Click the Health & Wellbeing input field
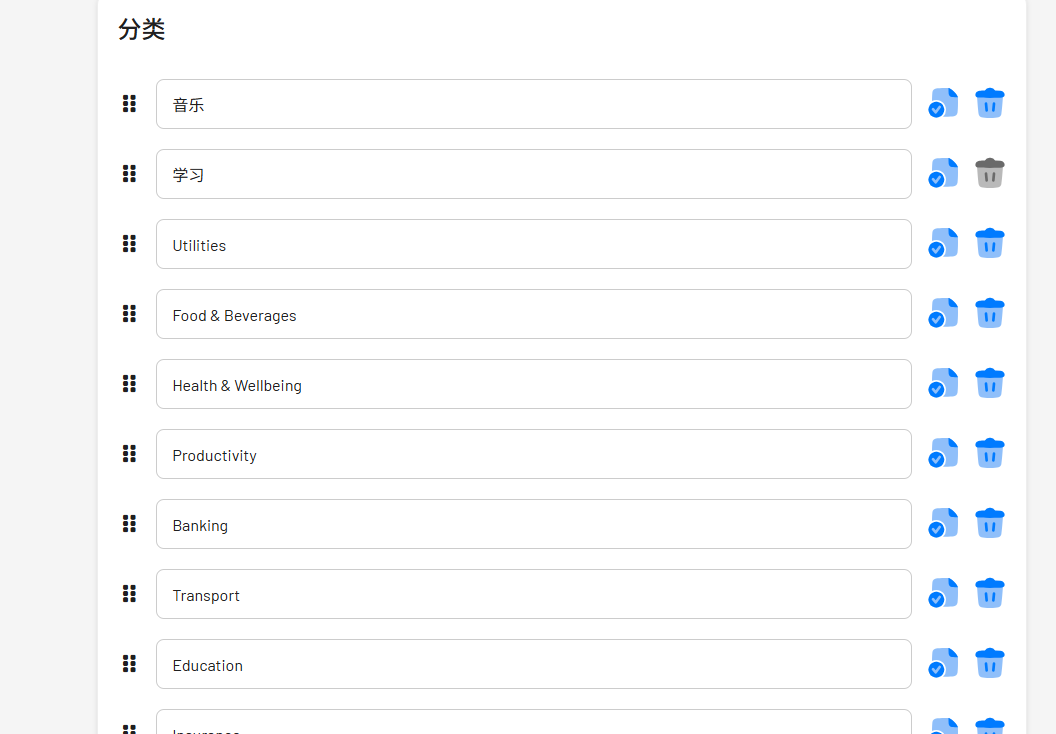The width and height of the screenshot is (1056, 734). pos(533,384)
